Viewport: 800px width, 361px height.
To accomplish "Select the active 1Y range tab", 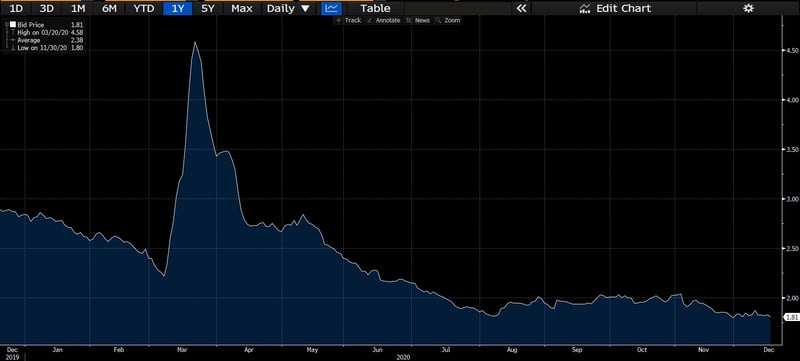I will pyautogui.click(x=178, y=8).
